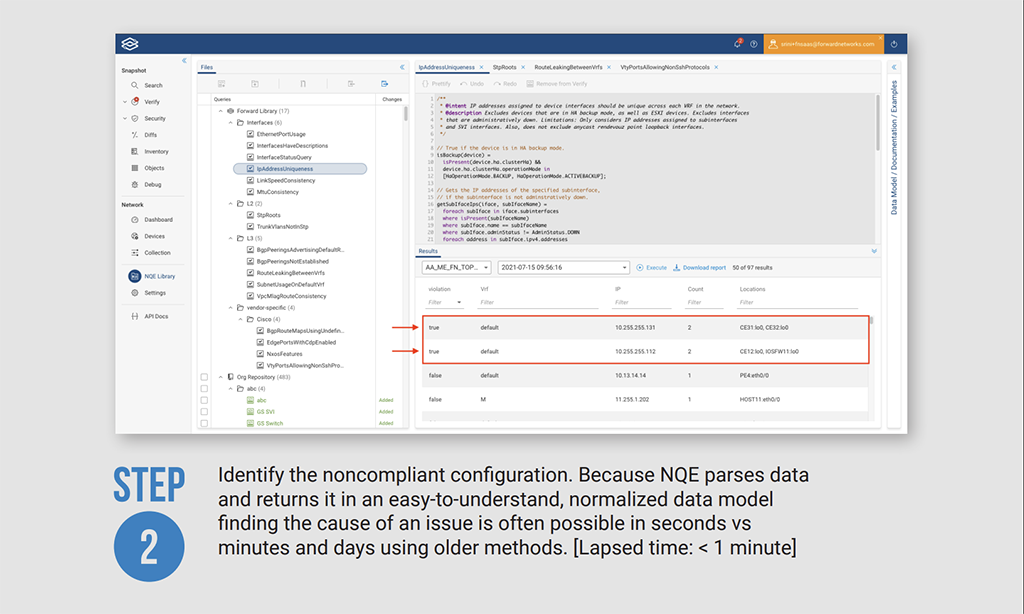Expand the Verify sidebar submenu chevron

pos(125,102)
